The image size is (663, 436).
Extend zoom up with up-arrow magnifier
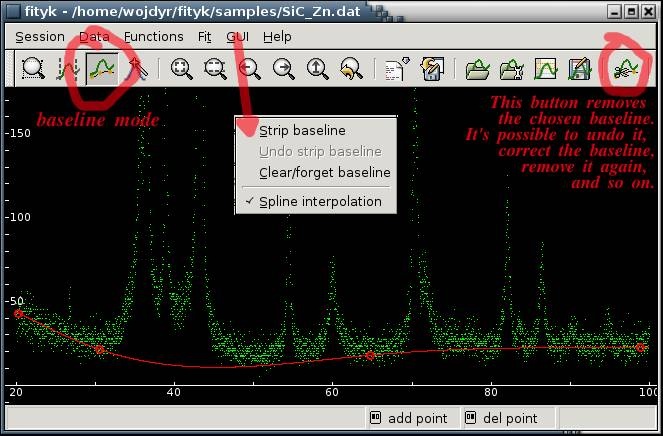coord(318,69)
